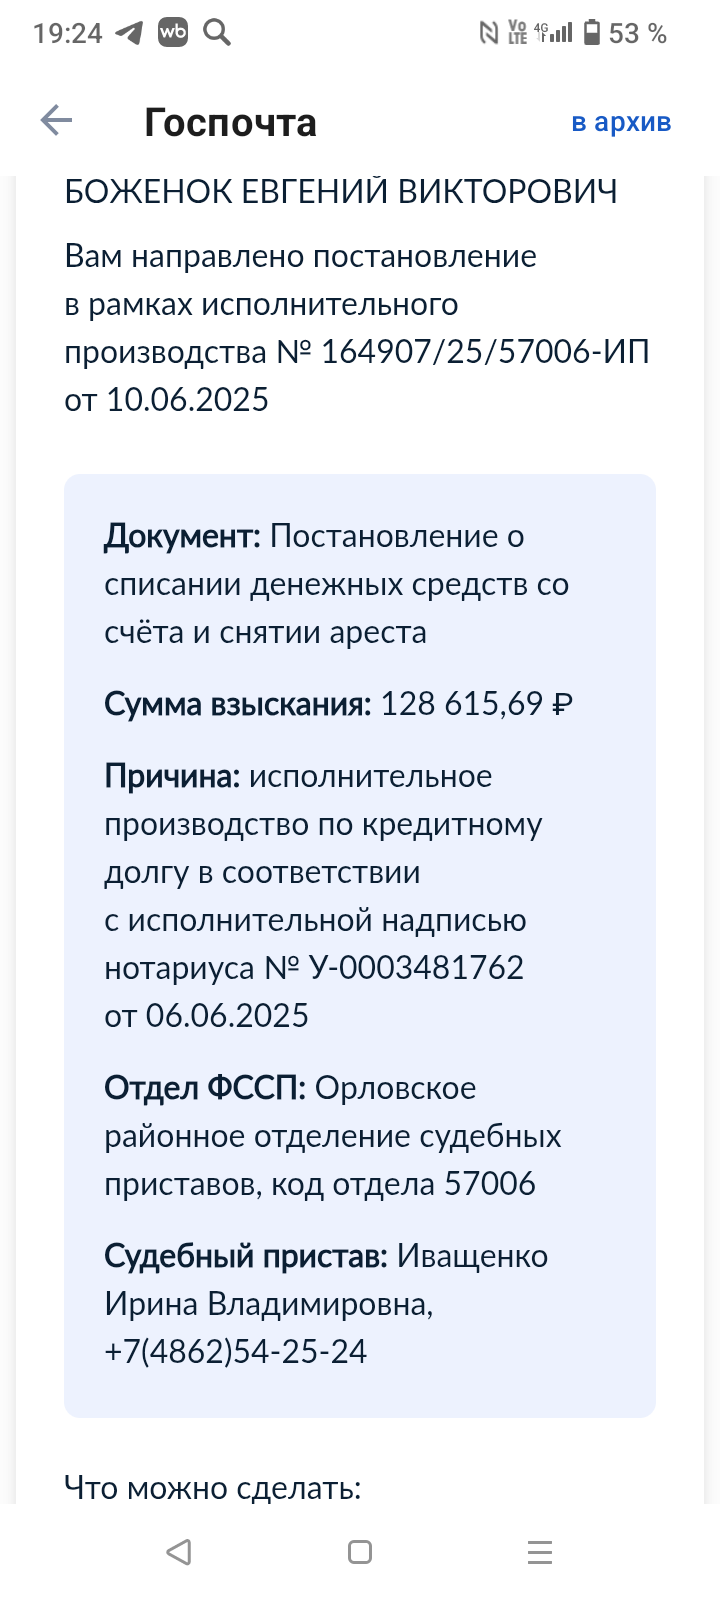Tap the «Что можно сделать» heading

[212, 1487]
